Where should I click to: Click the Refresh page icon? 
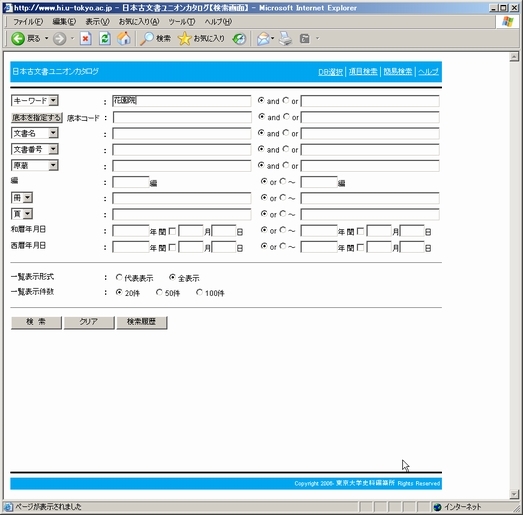coord(105,39)
